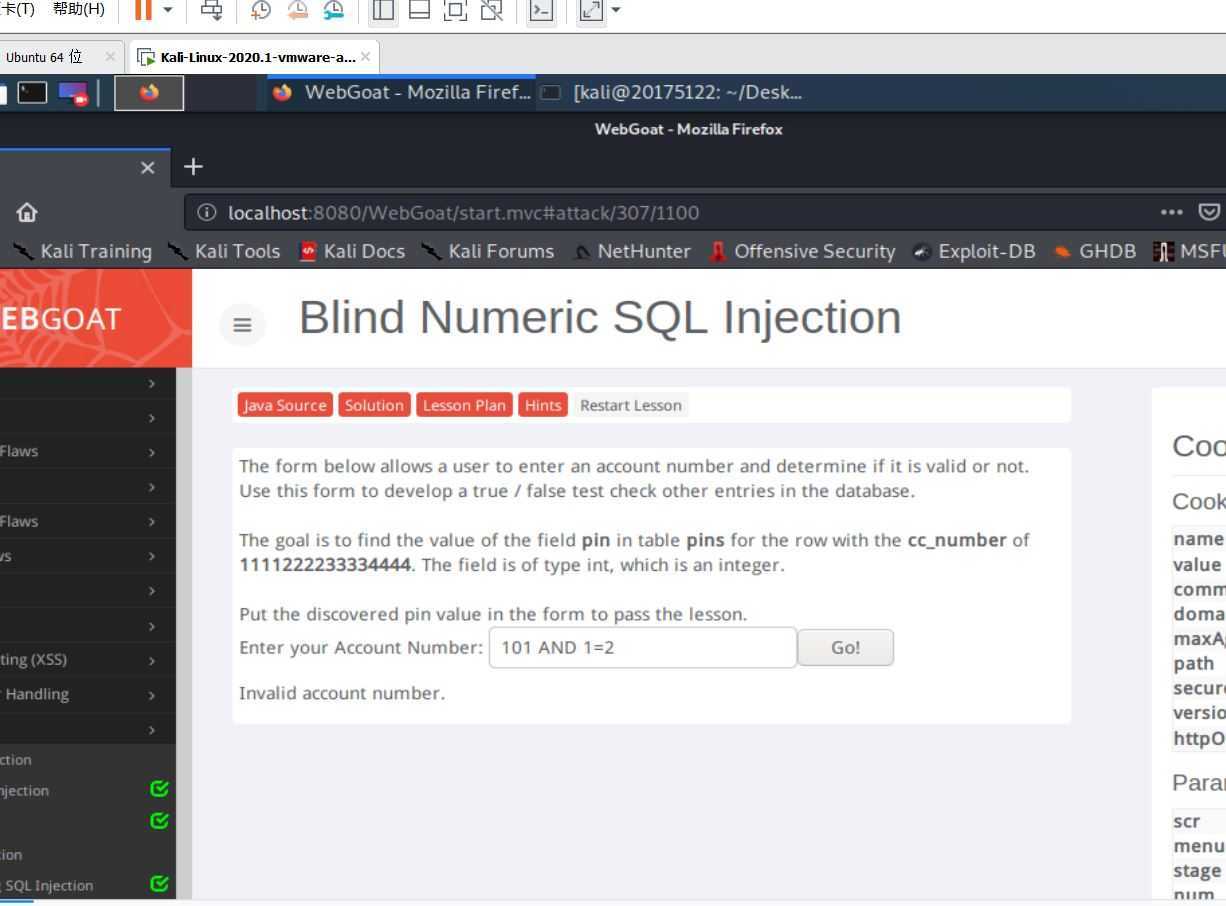This screenshot has height=906, width=1226.
Task: Click the Firefox launcher in Kali panel
Action: (x=149, y=93)
